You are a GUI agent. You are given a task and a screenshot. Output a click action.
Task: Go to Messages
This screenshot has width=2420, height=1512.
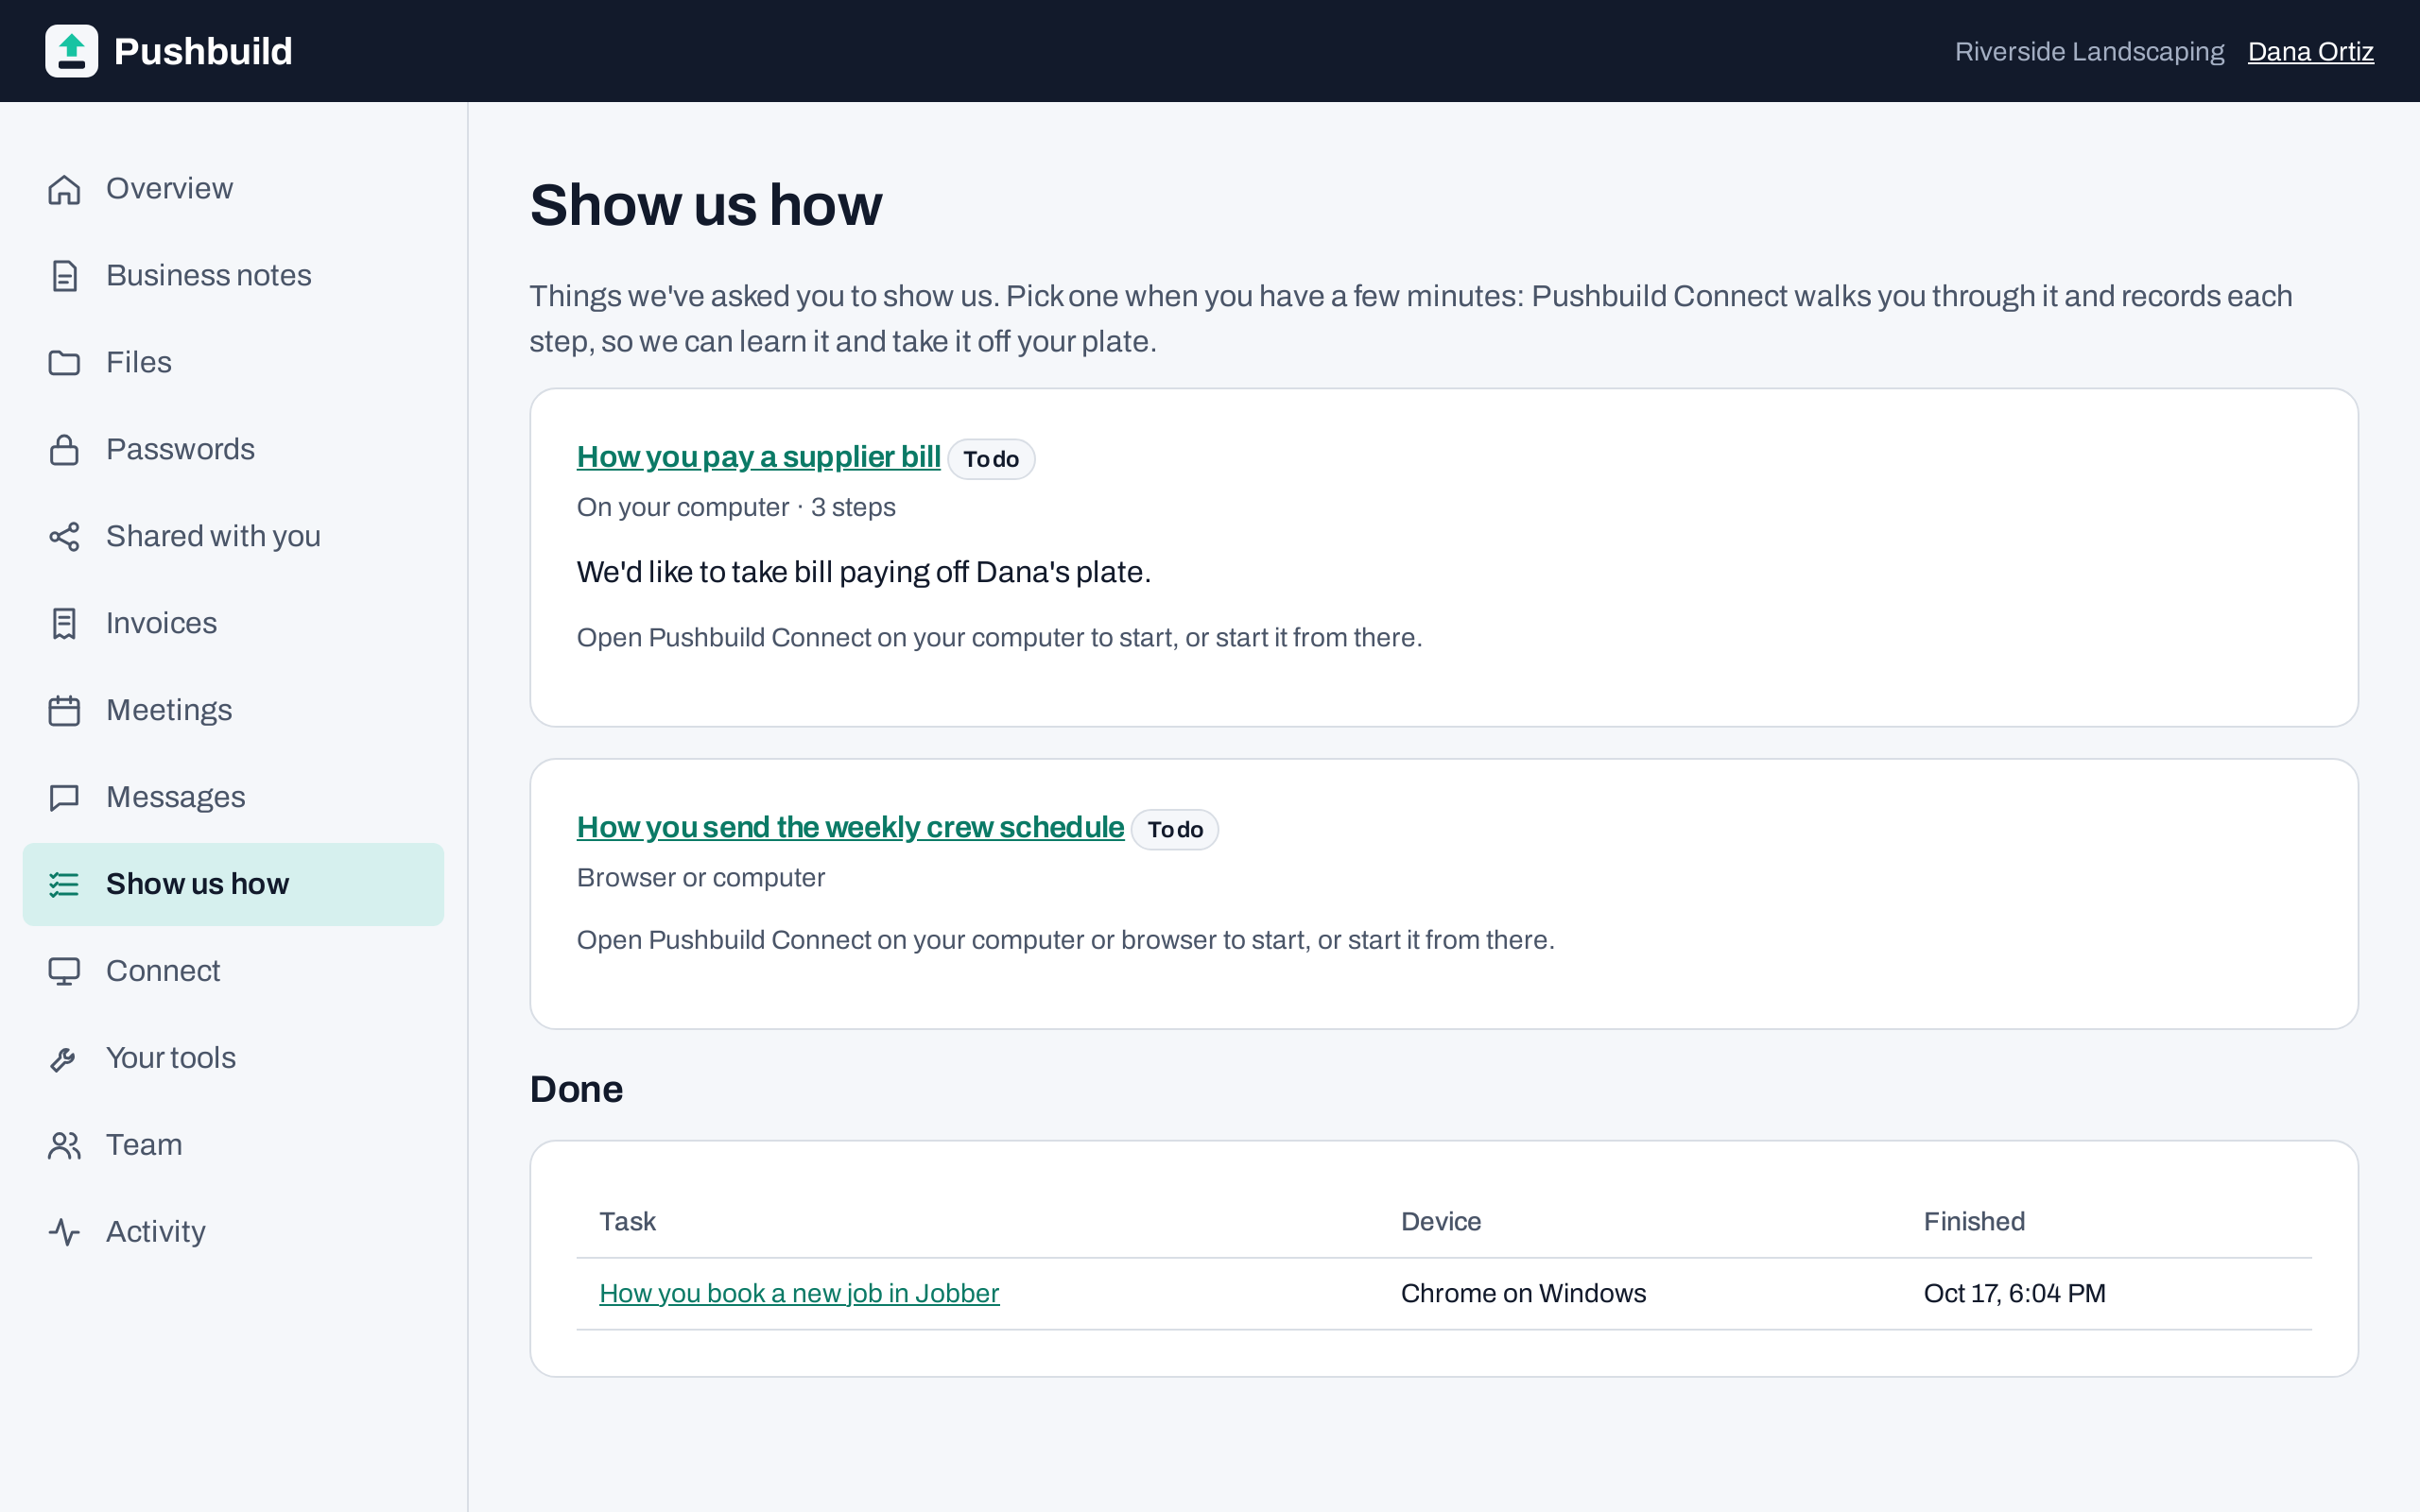233,798
